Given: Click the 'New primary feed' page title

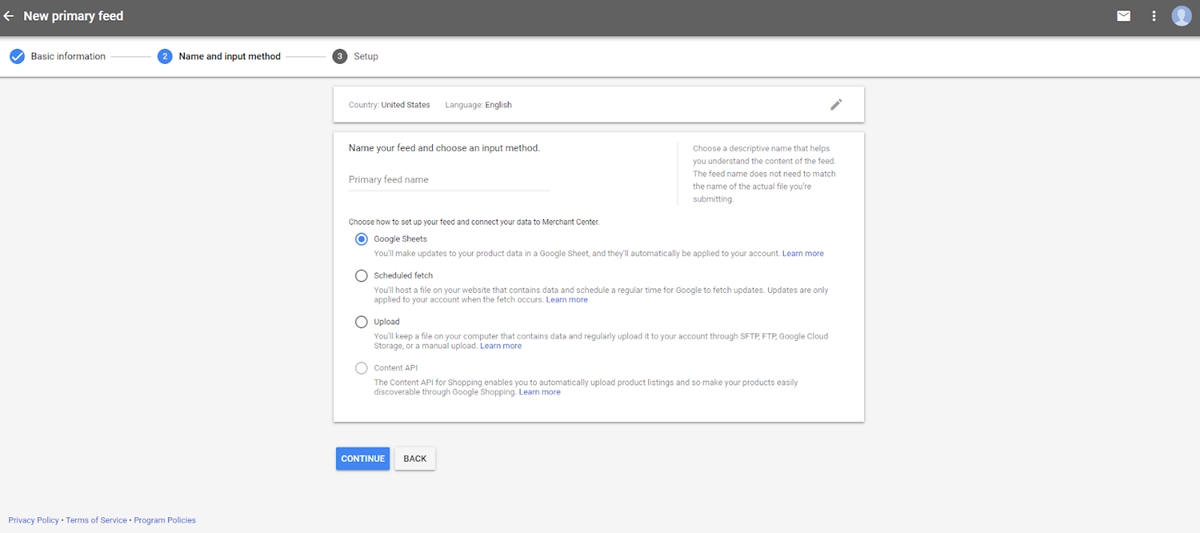Looking at the screenshot, I should click(x=74, y=16).
